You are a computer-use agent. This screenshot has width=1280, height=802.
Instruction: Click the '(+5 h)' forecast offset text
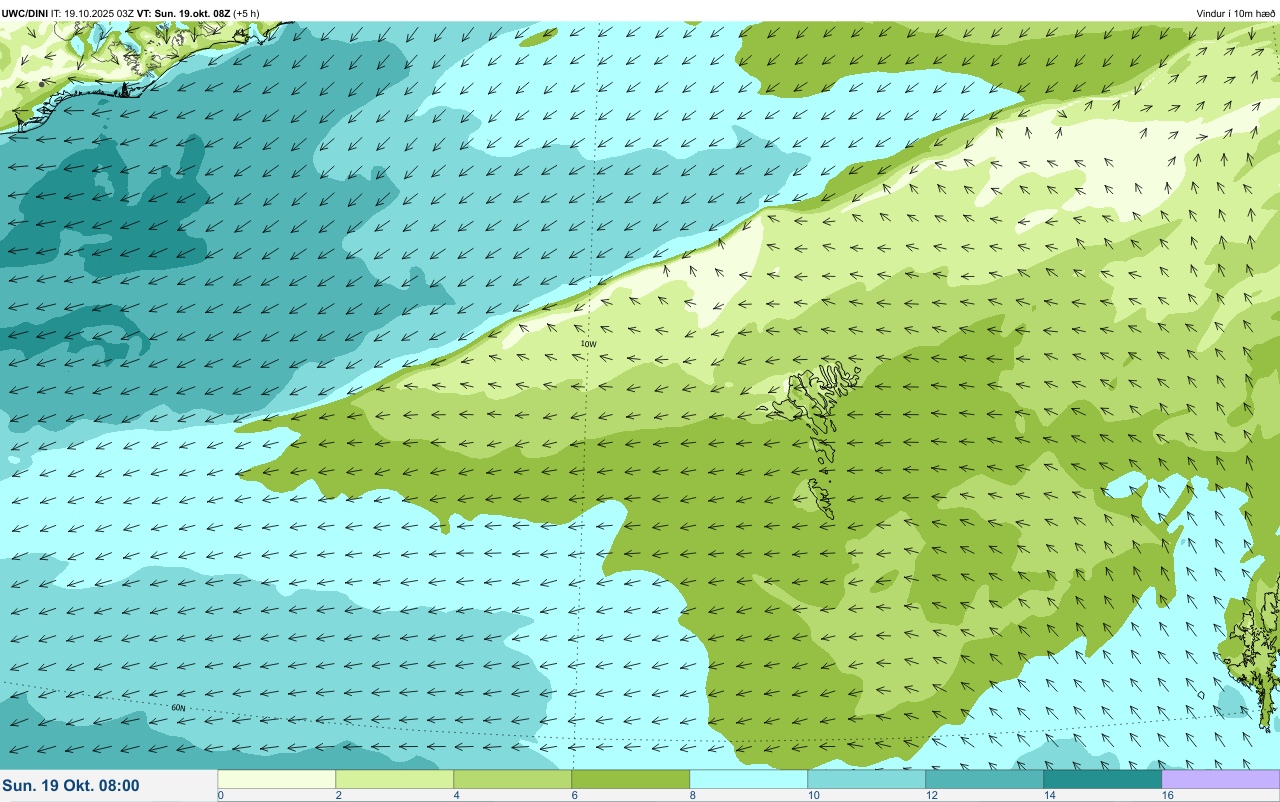[x=246, y=13]
